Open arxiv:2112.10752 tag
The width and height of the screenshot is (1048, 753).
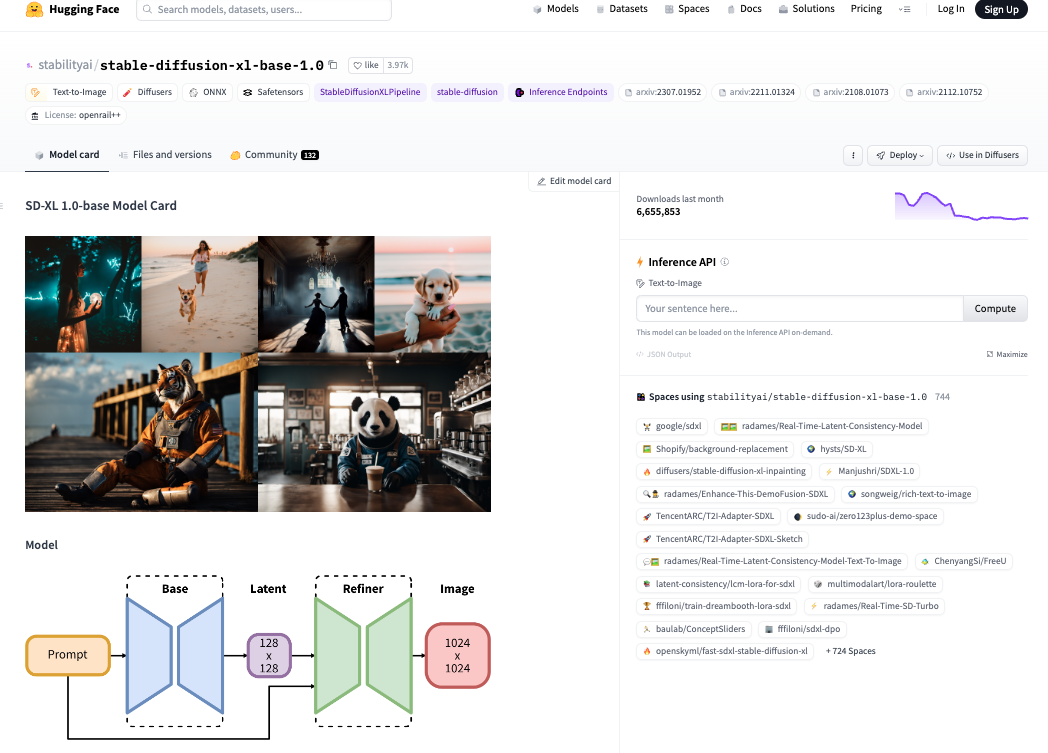(944, 92)
